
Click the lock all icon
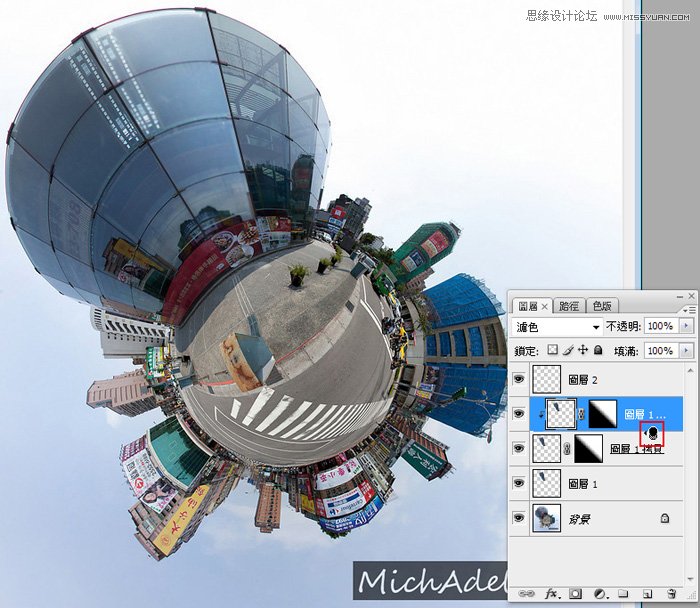coord(598,351)
